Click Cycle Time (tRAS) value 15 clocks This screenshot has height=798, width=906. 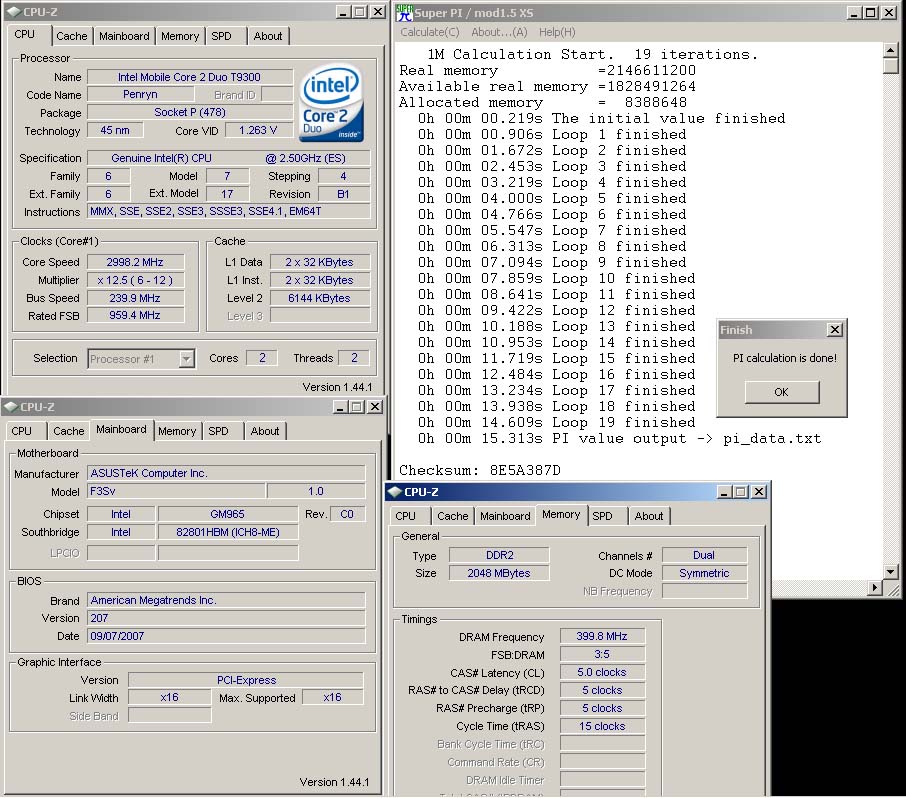coord(602,726)
